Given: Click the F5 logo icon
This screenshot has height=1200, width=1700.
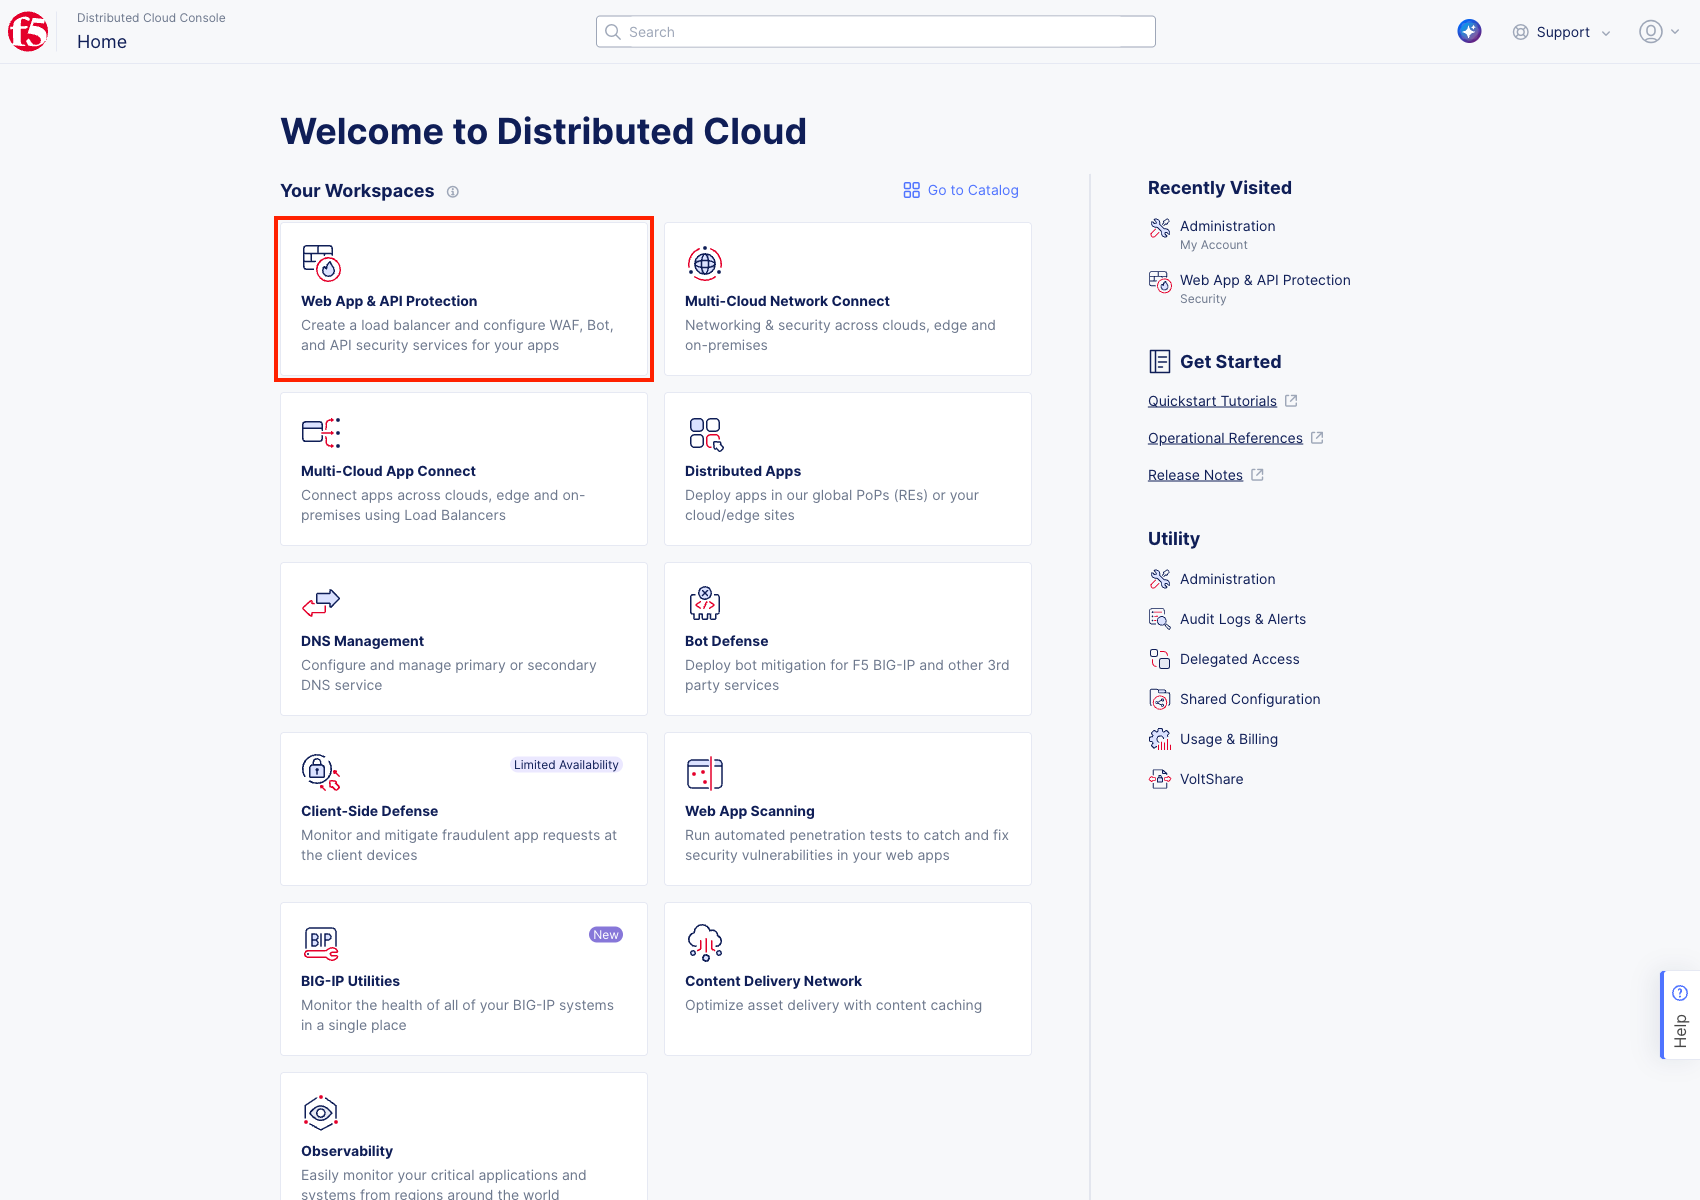Looking at the screenshot, I should coord(28,32).
